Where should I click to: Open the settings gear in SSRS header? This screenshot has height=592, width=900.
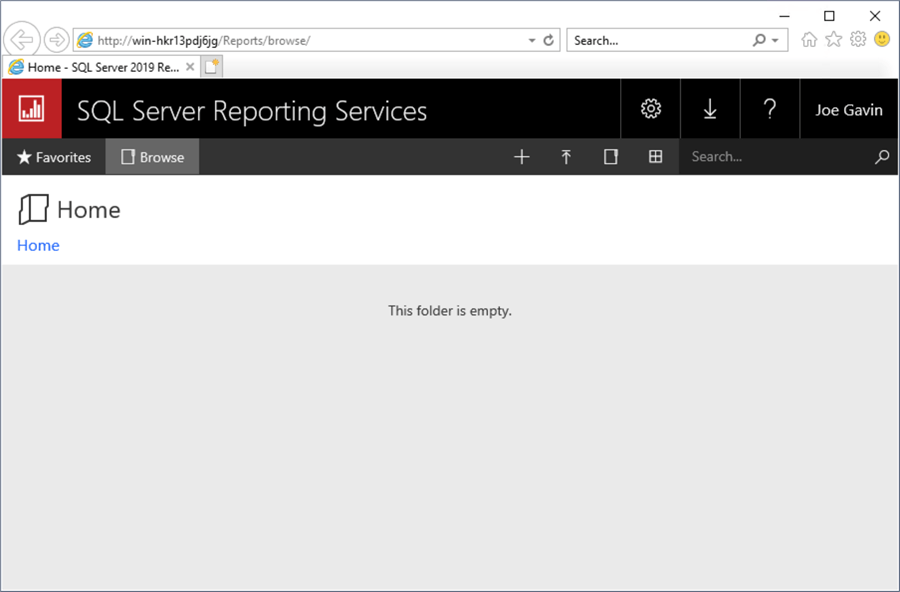tap(651, 109)
